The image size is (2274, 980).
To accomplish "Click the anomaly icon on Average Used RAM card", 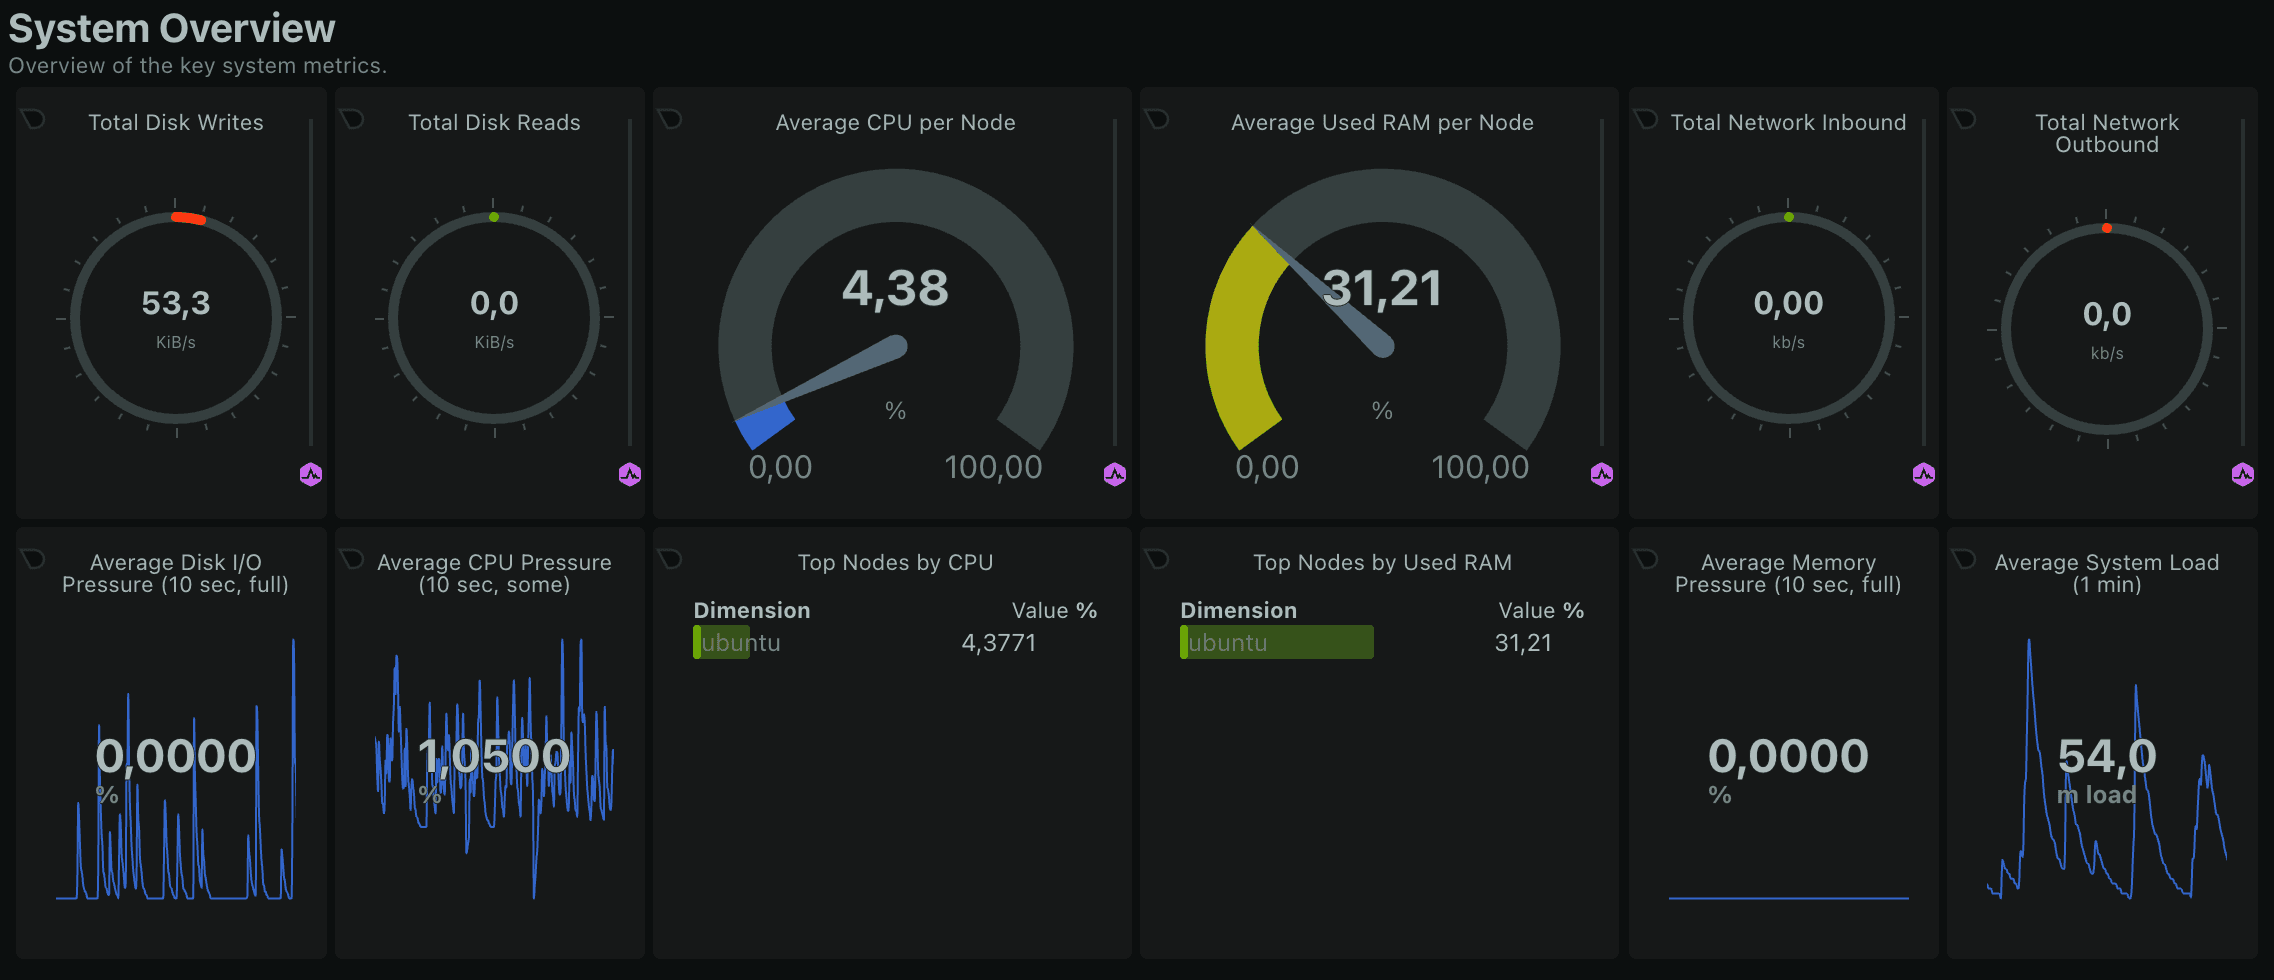I will [1602, 475].
